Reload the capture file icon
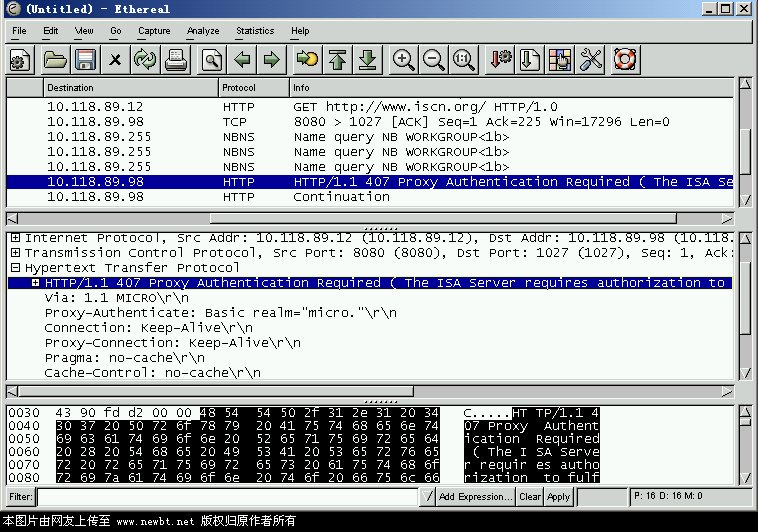 (x=145, y=60)
